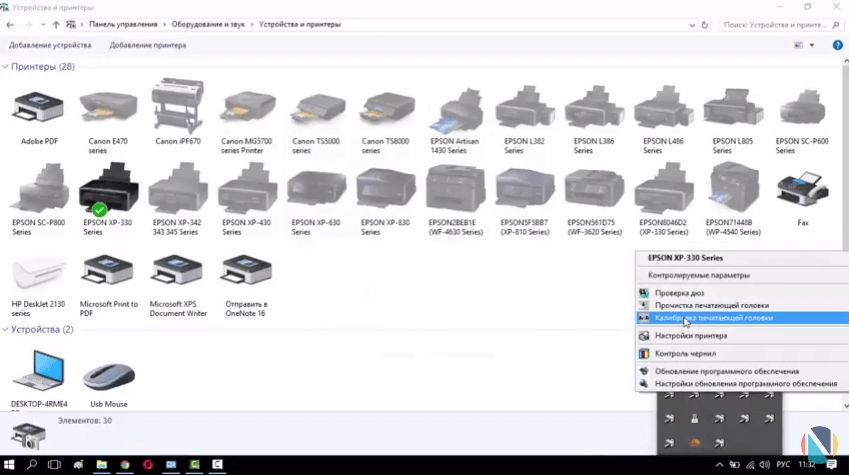The width and height of the screenshot is (849, 475).
Task: Select the HP DeskJet 2130 series printer
Action: (x=39, y=272)
